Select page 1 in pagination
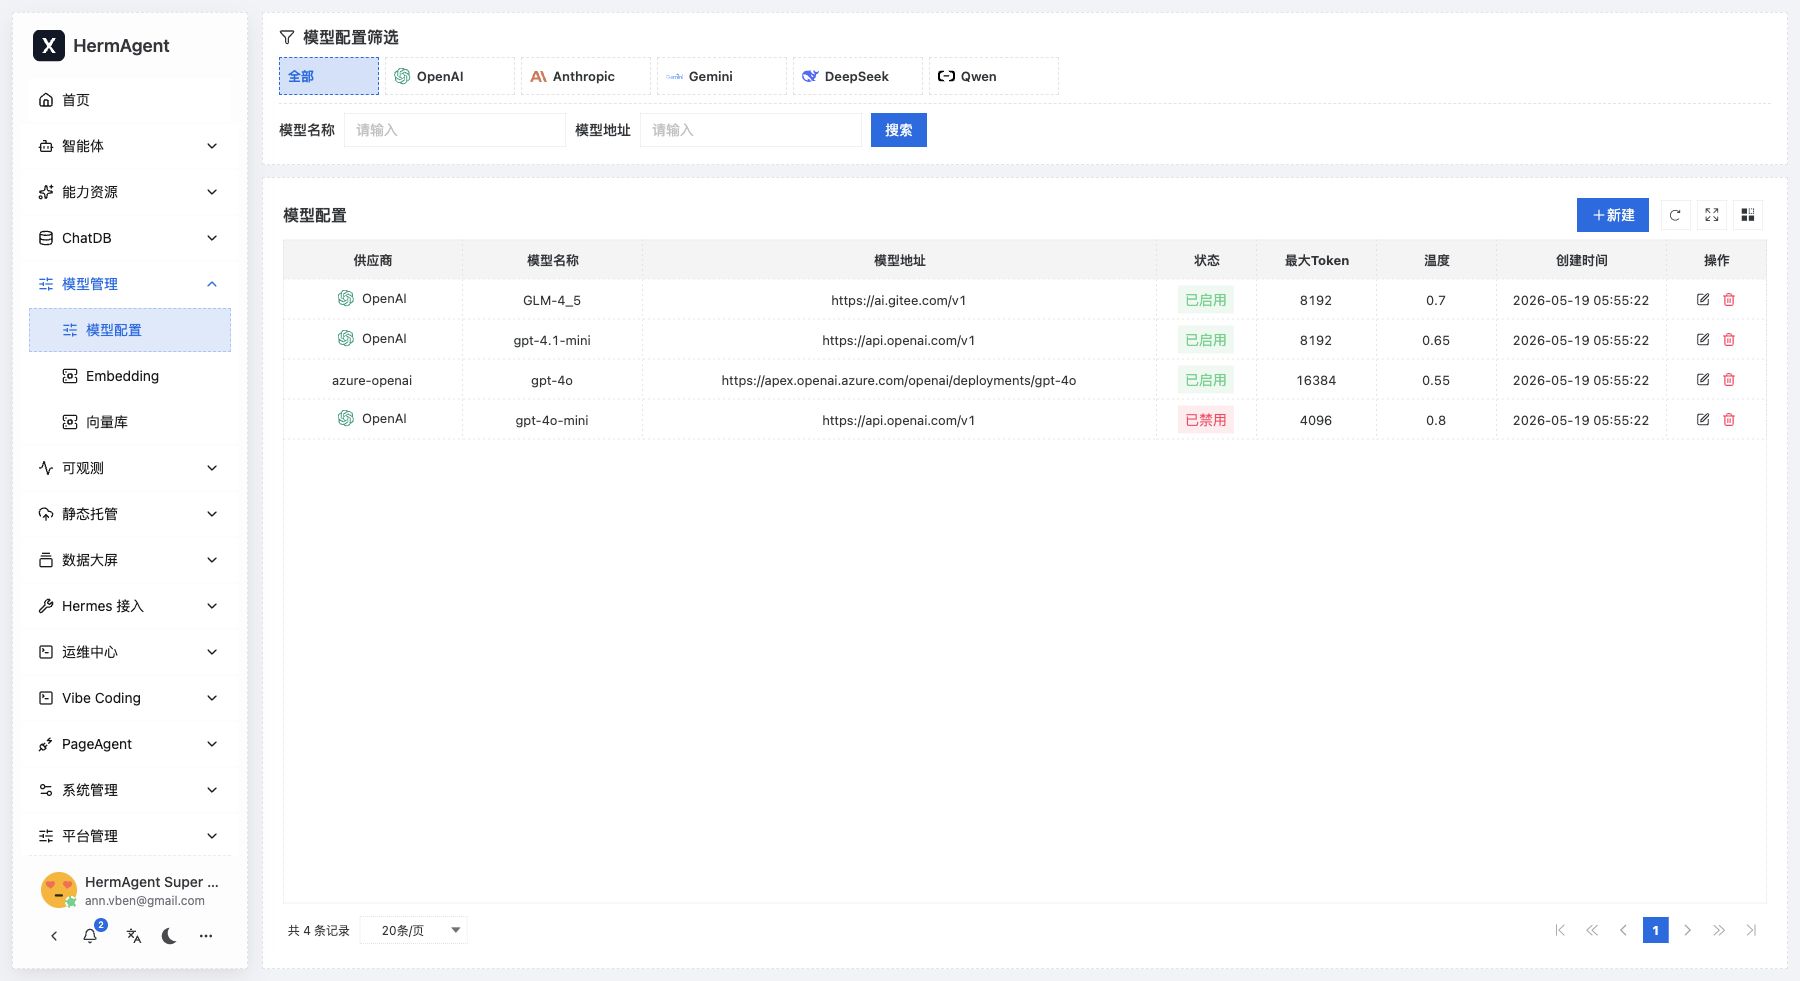This screenshot has height=981, width=1800. (x=1656, y=930)
